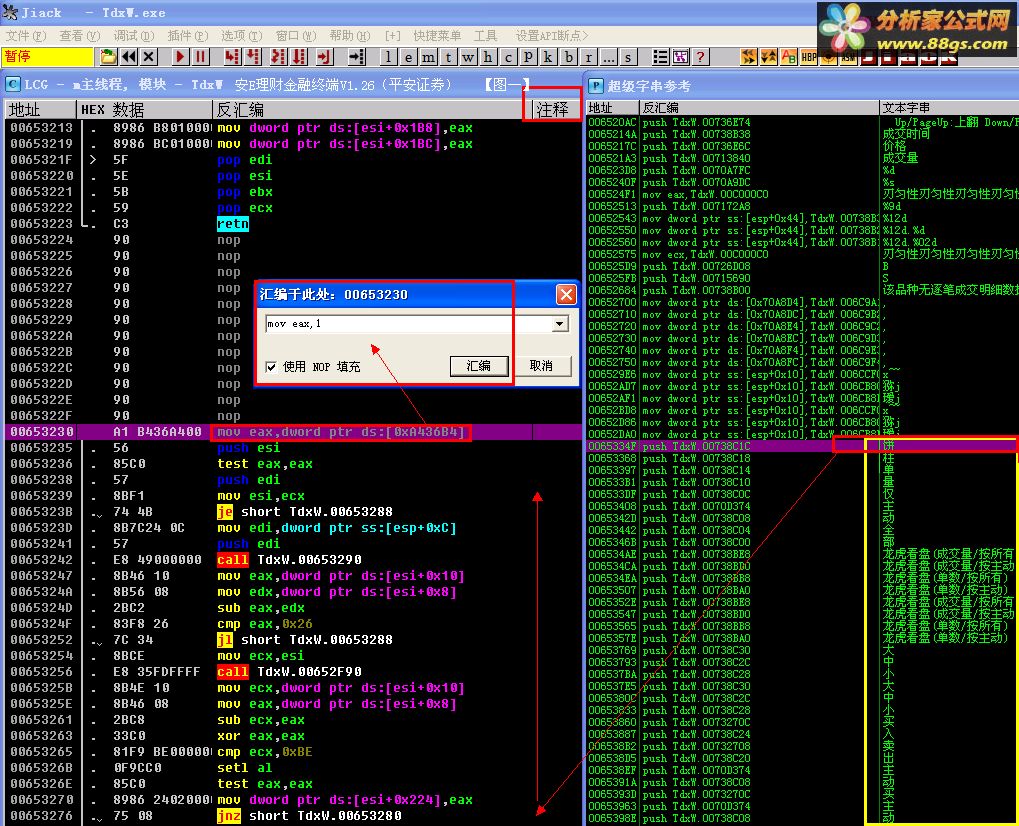Click the Trace Over toolbar icon
Viewport: 1019px width, 826px height.
(299, 57)
